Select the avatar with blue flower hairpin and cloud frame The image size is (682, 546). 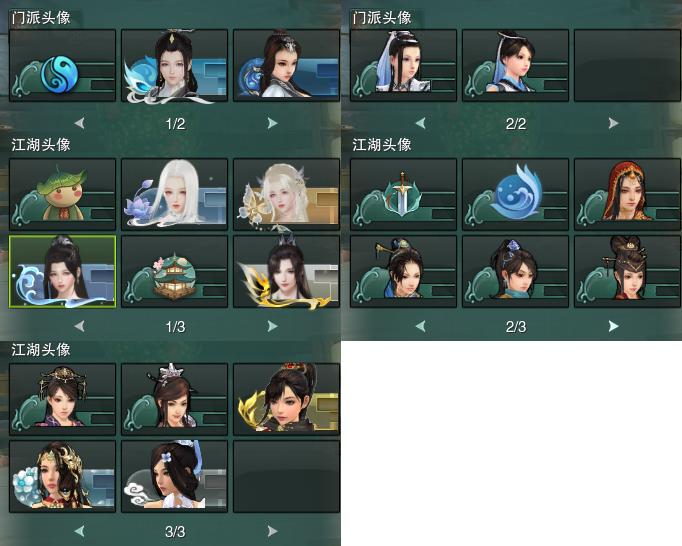174,476
